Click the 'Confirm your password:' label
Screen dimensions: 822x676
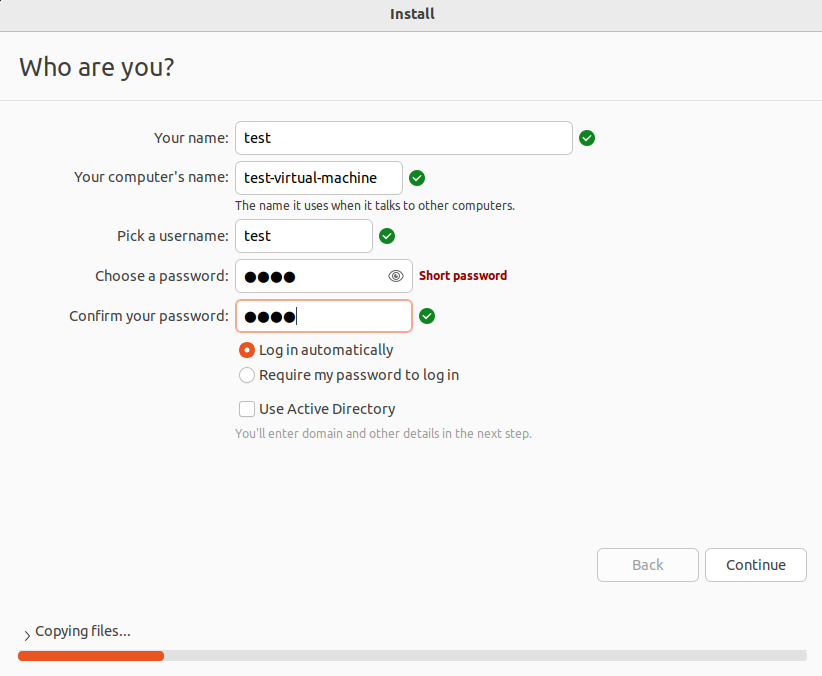149,316
